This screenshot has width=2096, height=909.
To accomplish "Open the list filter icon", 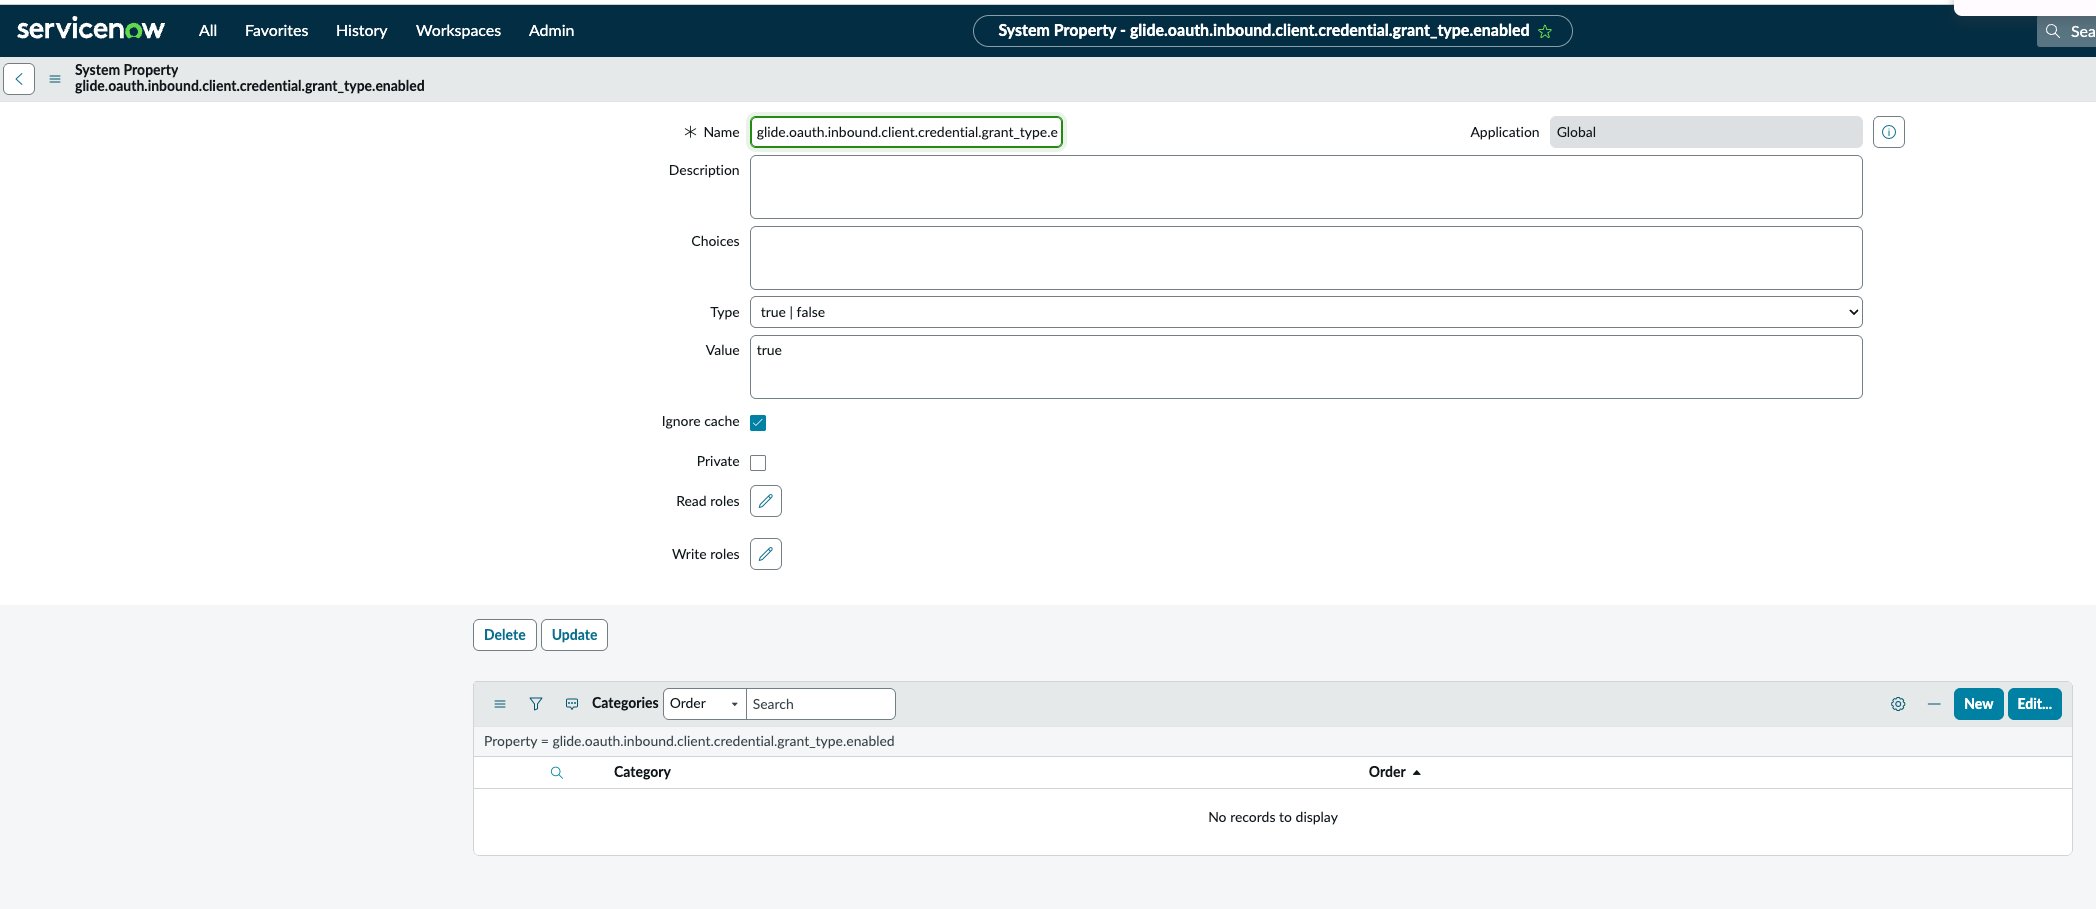I will 536,703.
